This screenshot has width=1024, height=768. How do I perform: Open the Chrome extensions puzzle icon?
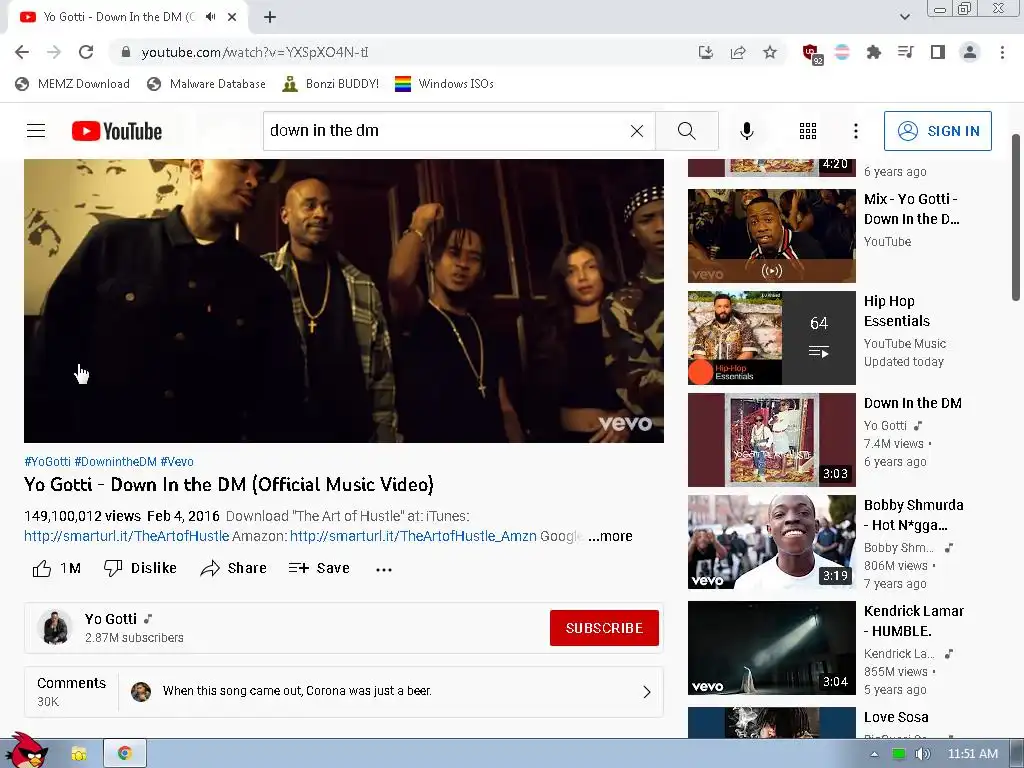(x=874, y=52)
